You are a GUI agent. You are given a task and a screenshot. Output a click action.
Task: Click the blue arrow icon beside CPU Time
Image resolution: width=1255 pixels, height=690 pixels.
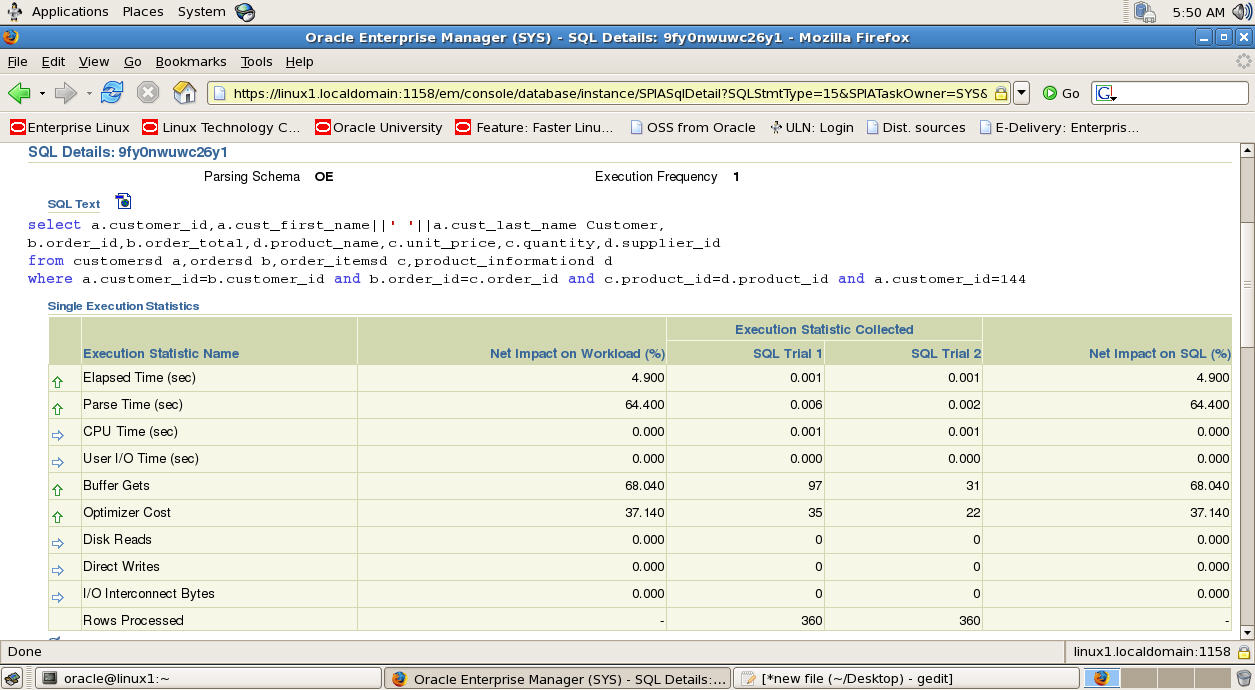(x=58, y=433)
